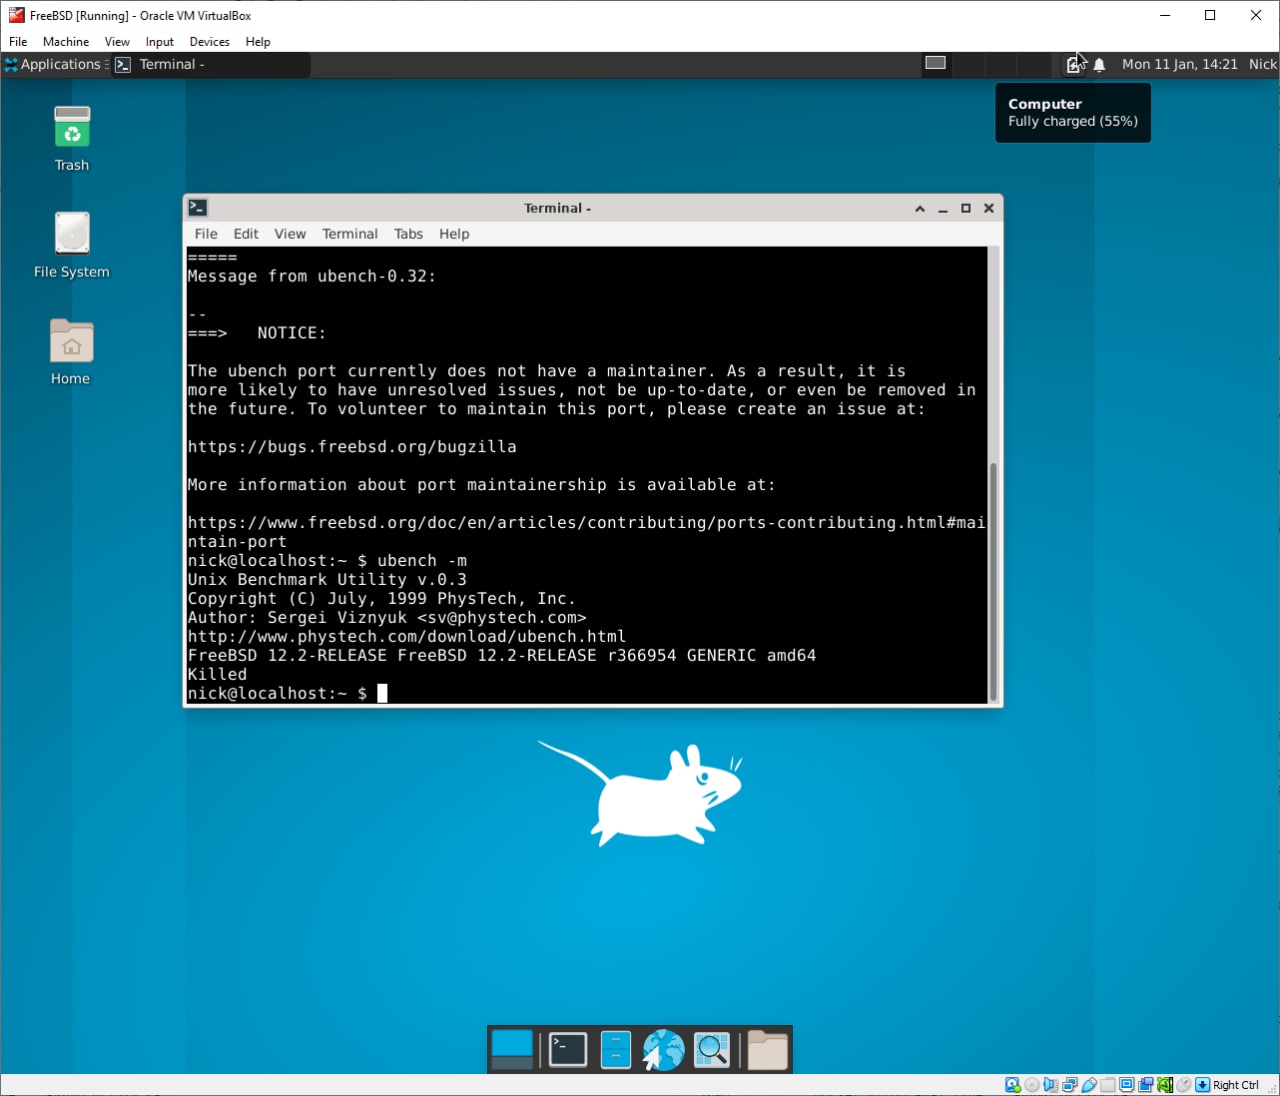1280x1096 pixels.
Task: Open VirtualBox Devices menu
Action: click(209, 42)
